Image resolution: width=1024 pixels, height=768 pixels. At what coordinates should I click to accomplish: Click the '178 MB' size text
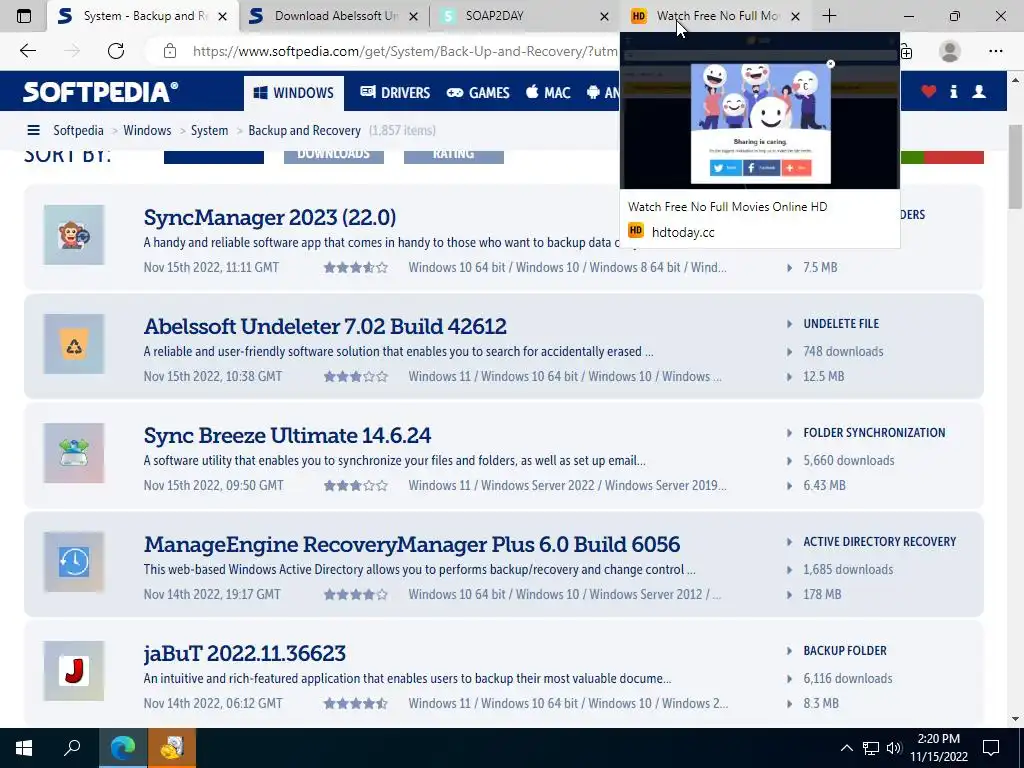tap(822, 594)
